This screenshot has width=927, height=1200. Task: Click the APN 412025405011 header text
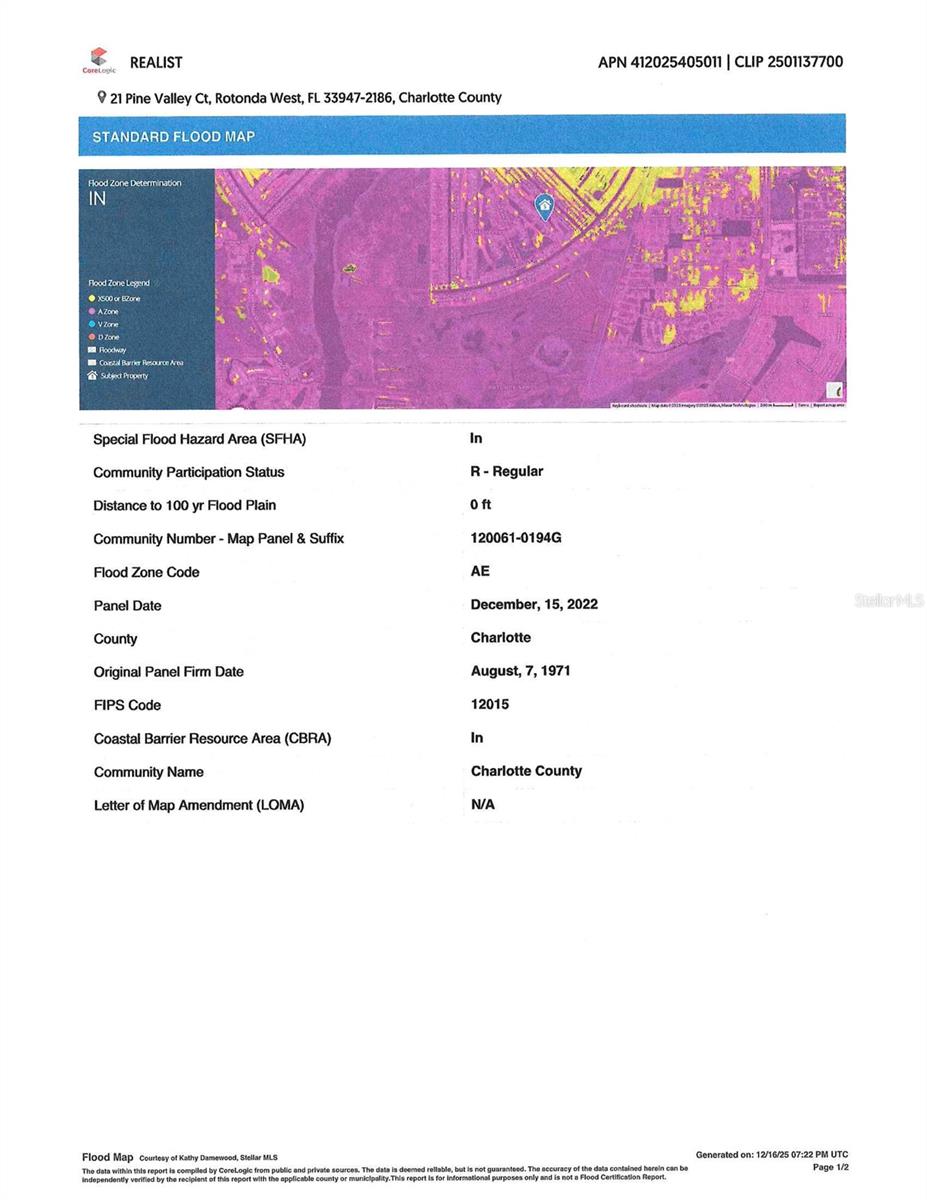coord(661,61)
